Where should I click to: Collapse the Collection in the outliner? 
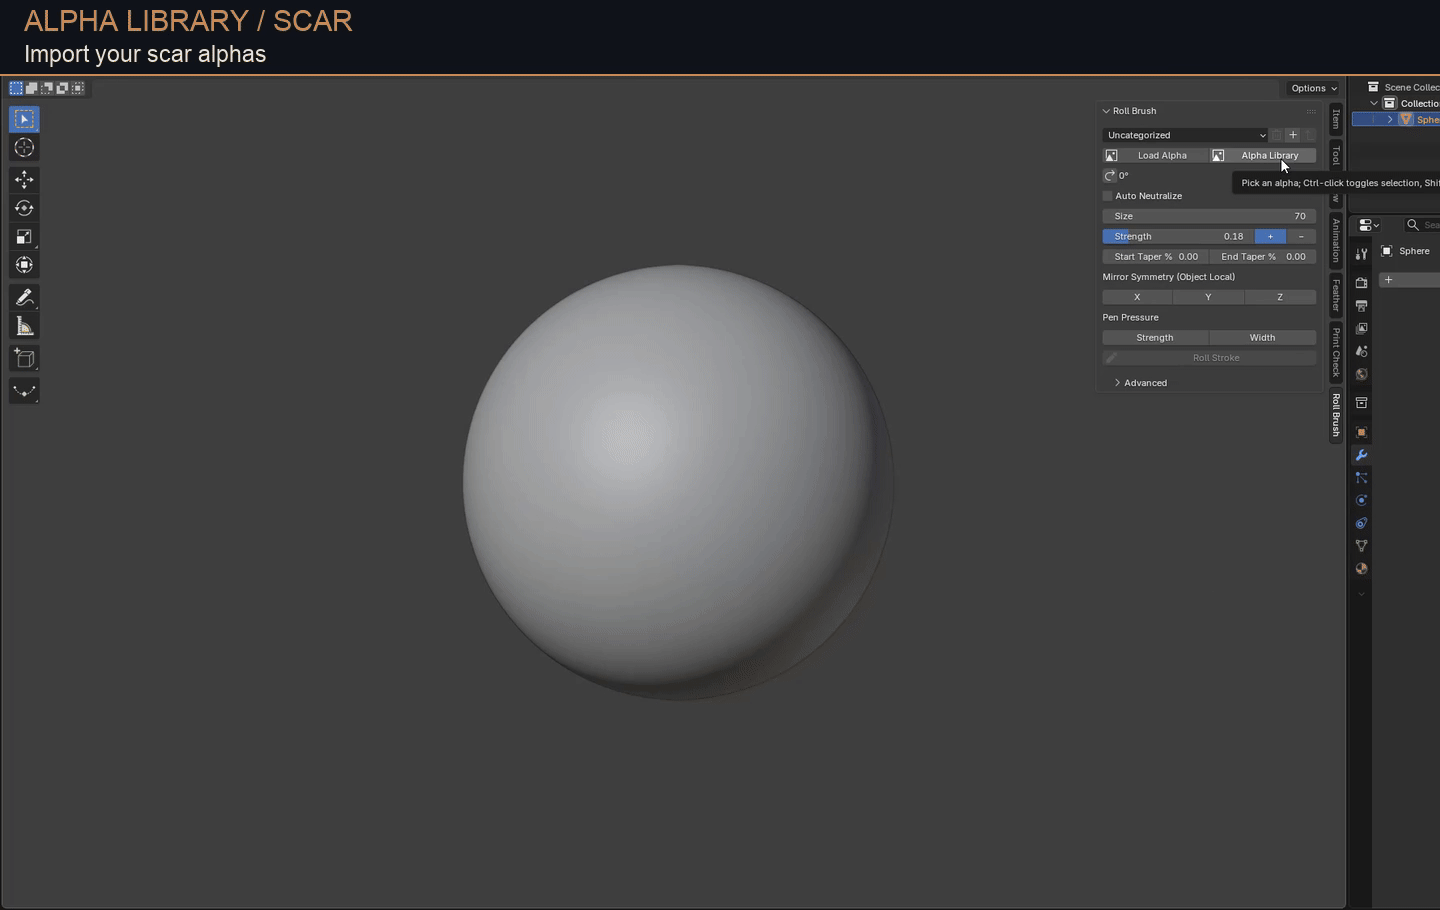1374,104
